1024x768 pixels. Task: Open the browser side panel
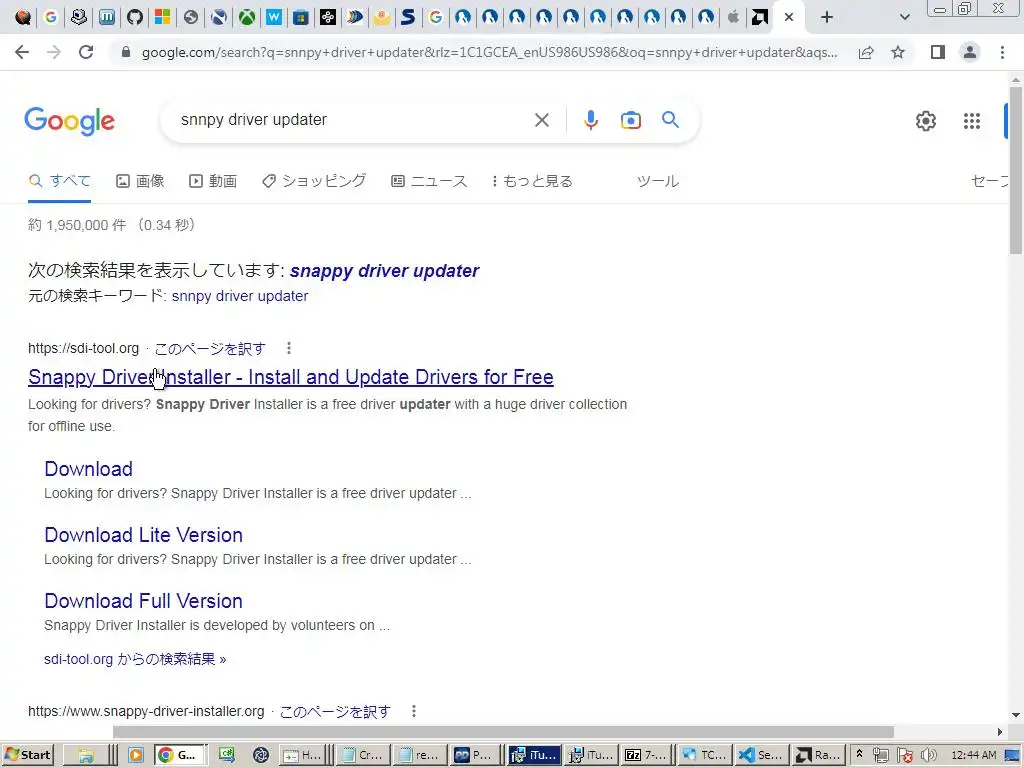pyautogui.click(x=938, y=52)
